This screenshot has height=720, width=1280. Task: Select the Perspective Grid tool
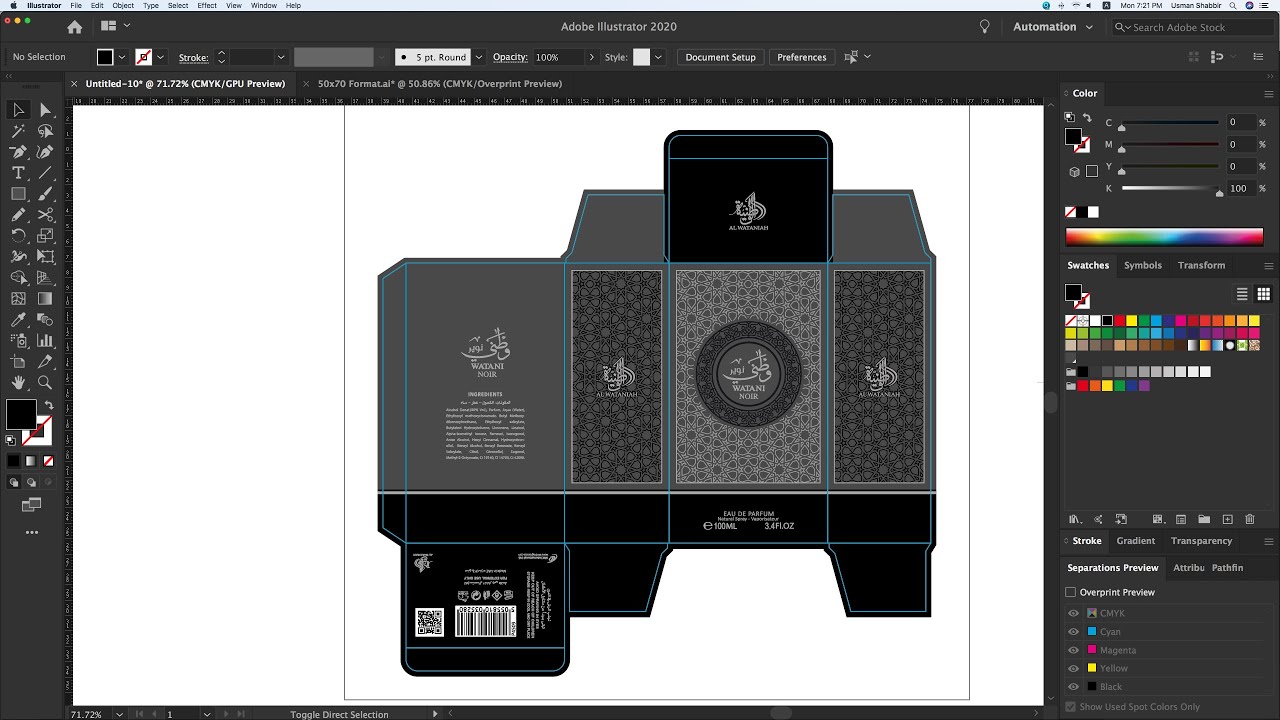(x=45, y=278)
